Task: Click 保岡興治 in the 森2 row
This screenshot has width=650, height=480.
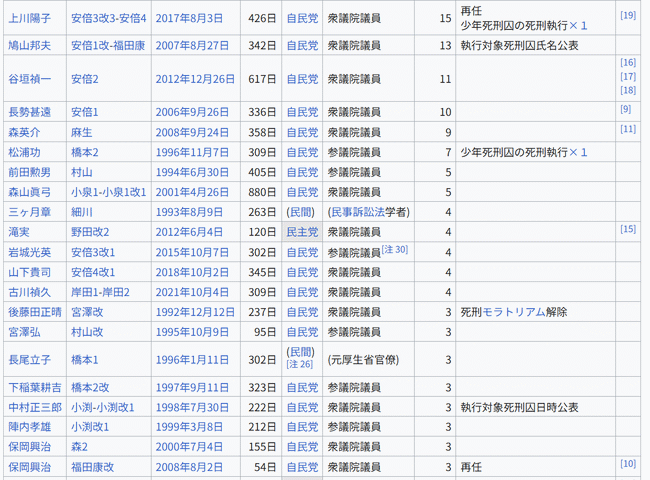Action: (29, 446)
